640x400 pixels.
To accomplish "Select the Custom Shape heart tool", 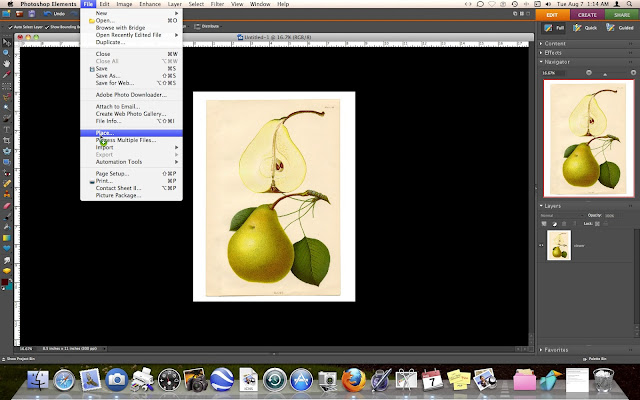I will [7, 248].
